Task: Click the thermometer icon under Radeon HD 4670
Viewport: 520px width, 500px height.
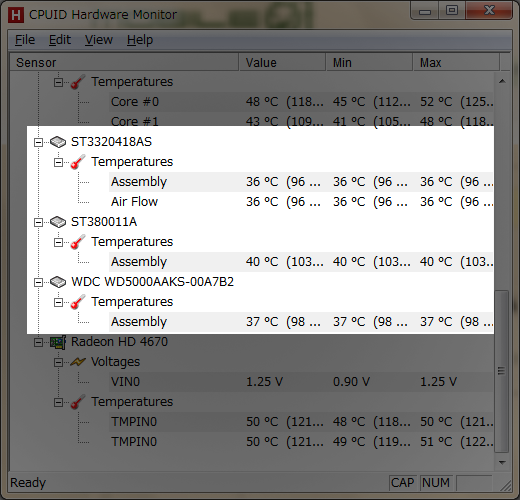Action: tap(78, 402)
